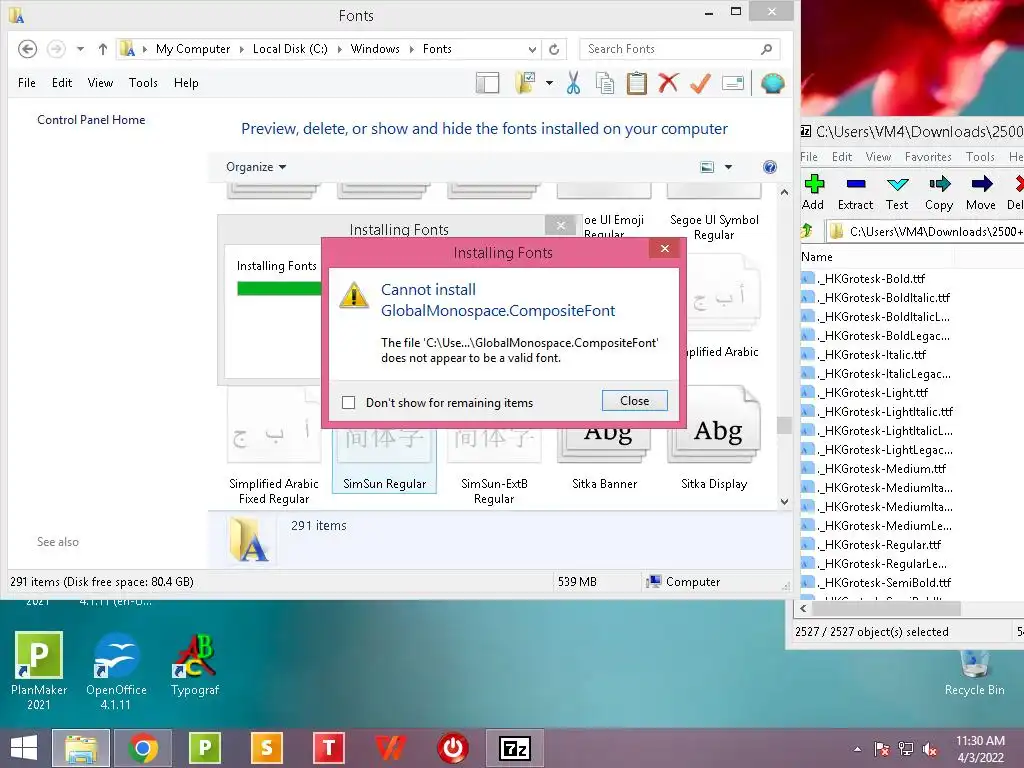This screenshot has height=768, width=1024.
Task: Click the folder options toolbar icon
Action: tap(525, 83)
